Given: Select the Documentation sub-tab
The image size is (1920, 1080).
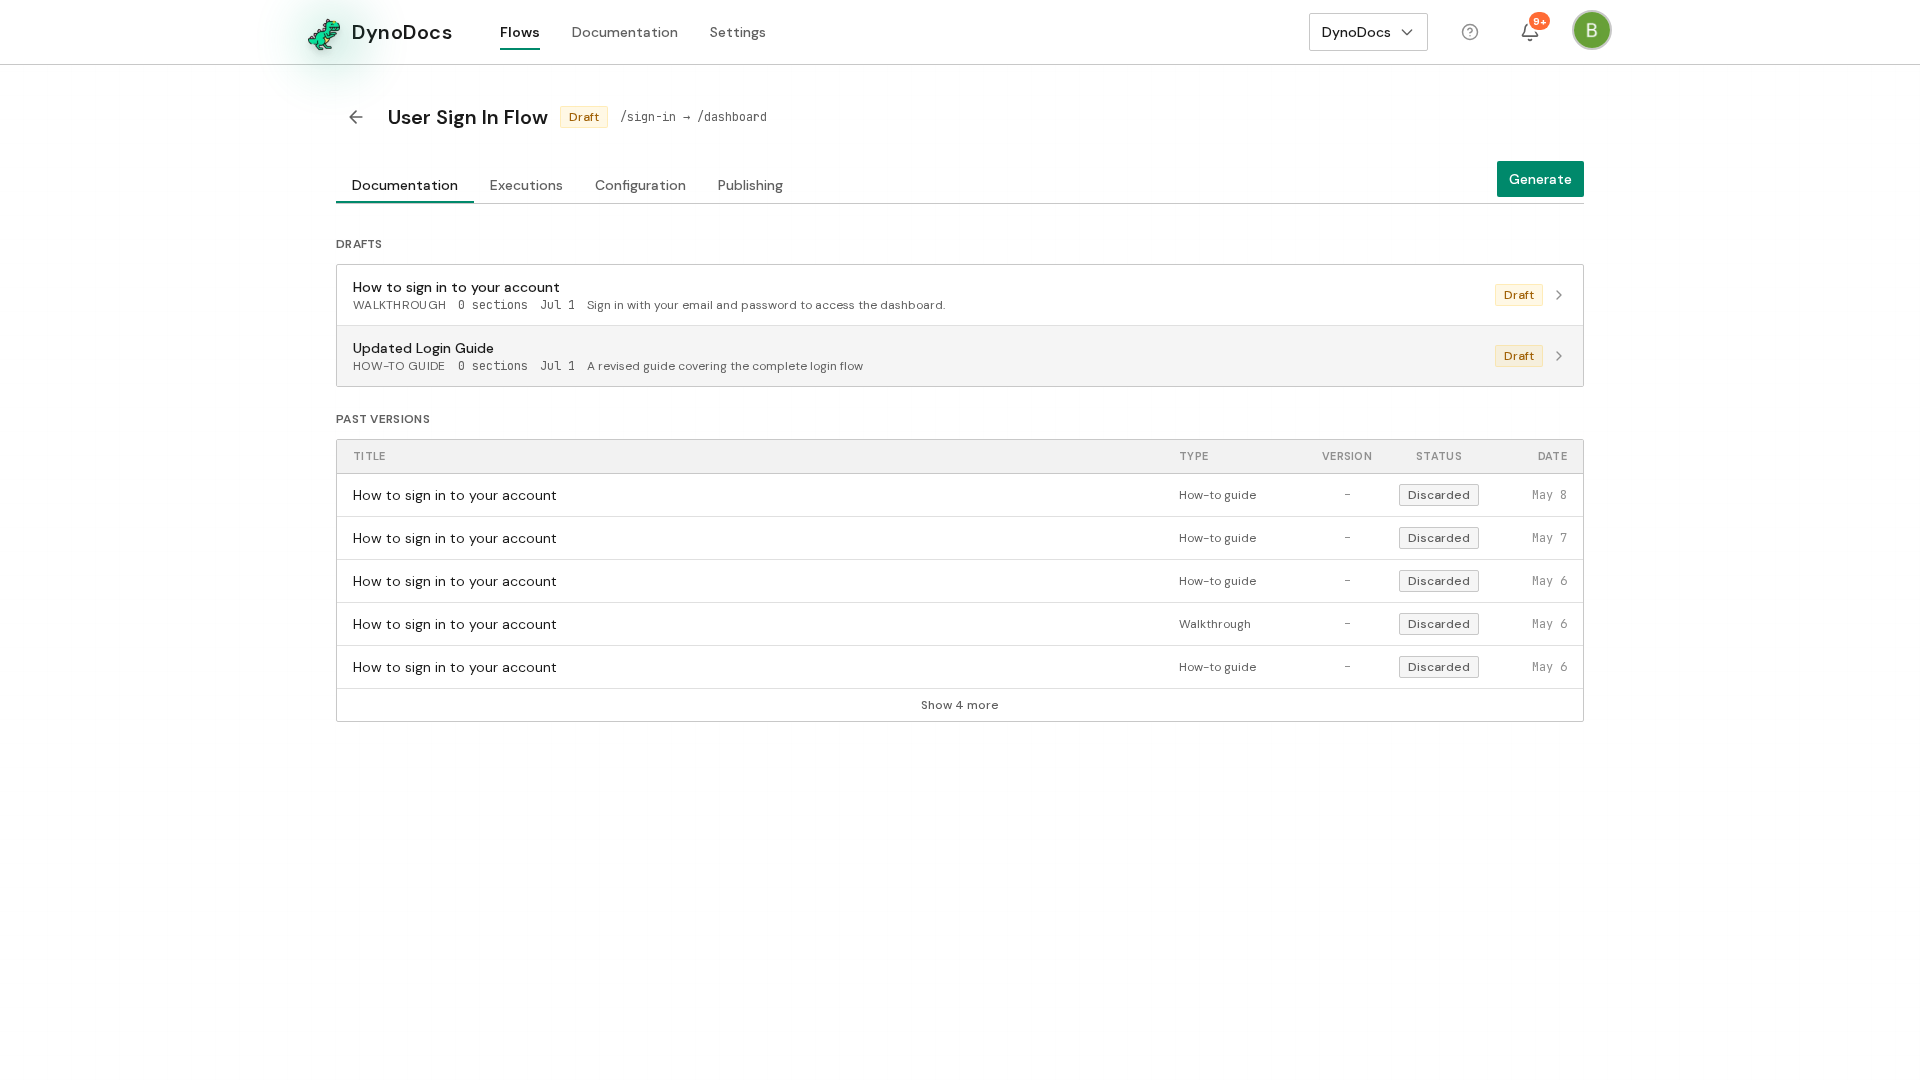Looking at the screenshot, I should point(405,185).
